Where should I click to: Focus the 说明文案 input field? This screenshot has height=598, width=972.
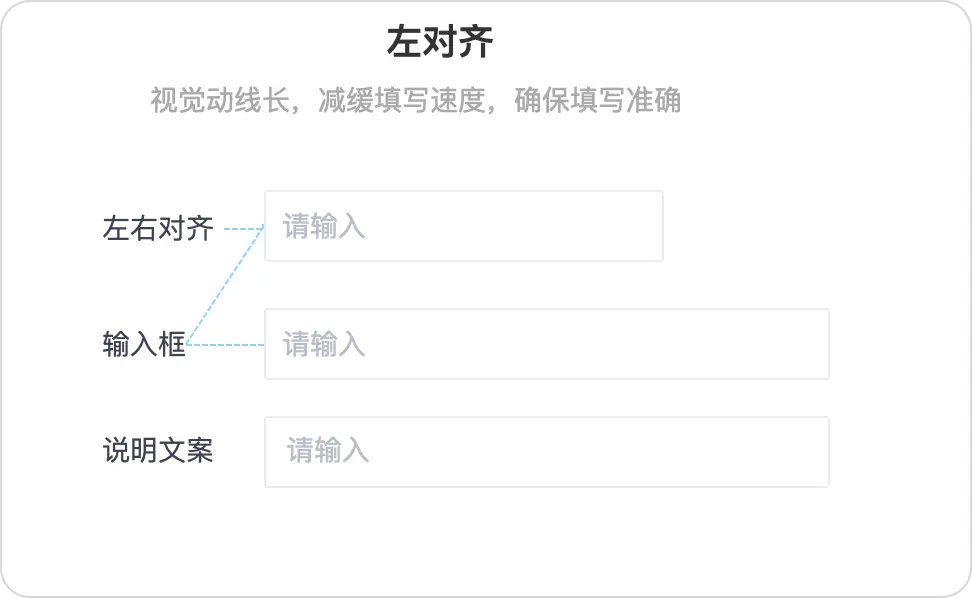click(x=547, y=452)
